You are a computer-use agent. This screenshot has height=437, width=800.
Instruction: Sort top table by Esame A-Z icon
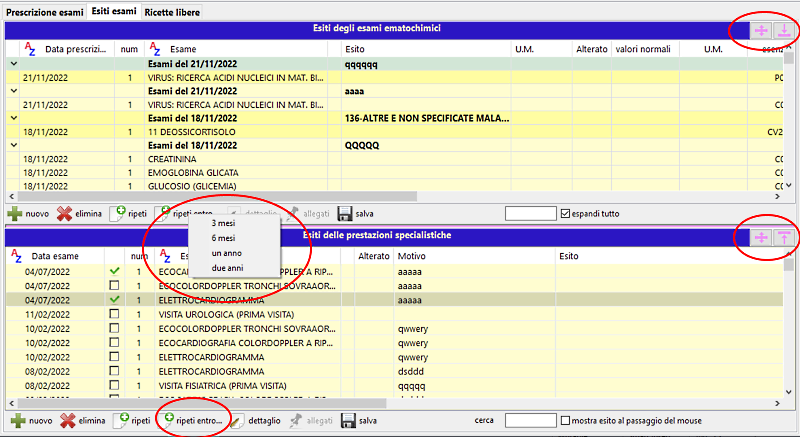click(155, 49)
